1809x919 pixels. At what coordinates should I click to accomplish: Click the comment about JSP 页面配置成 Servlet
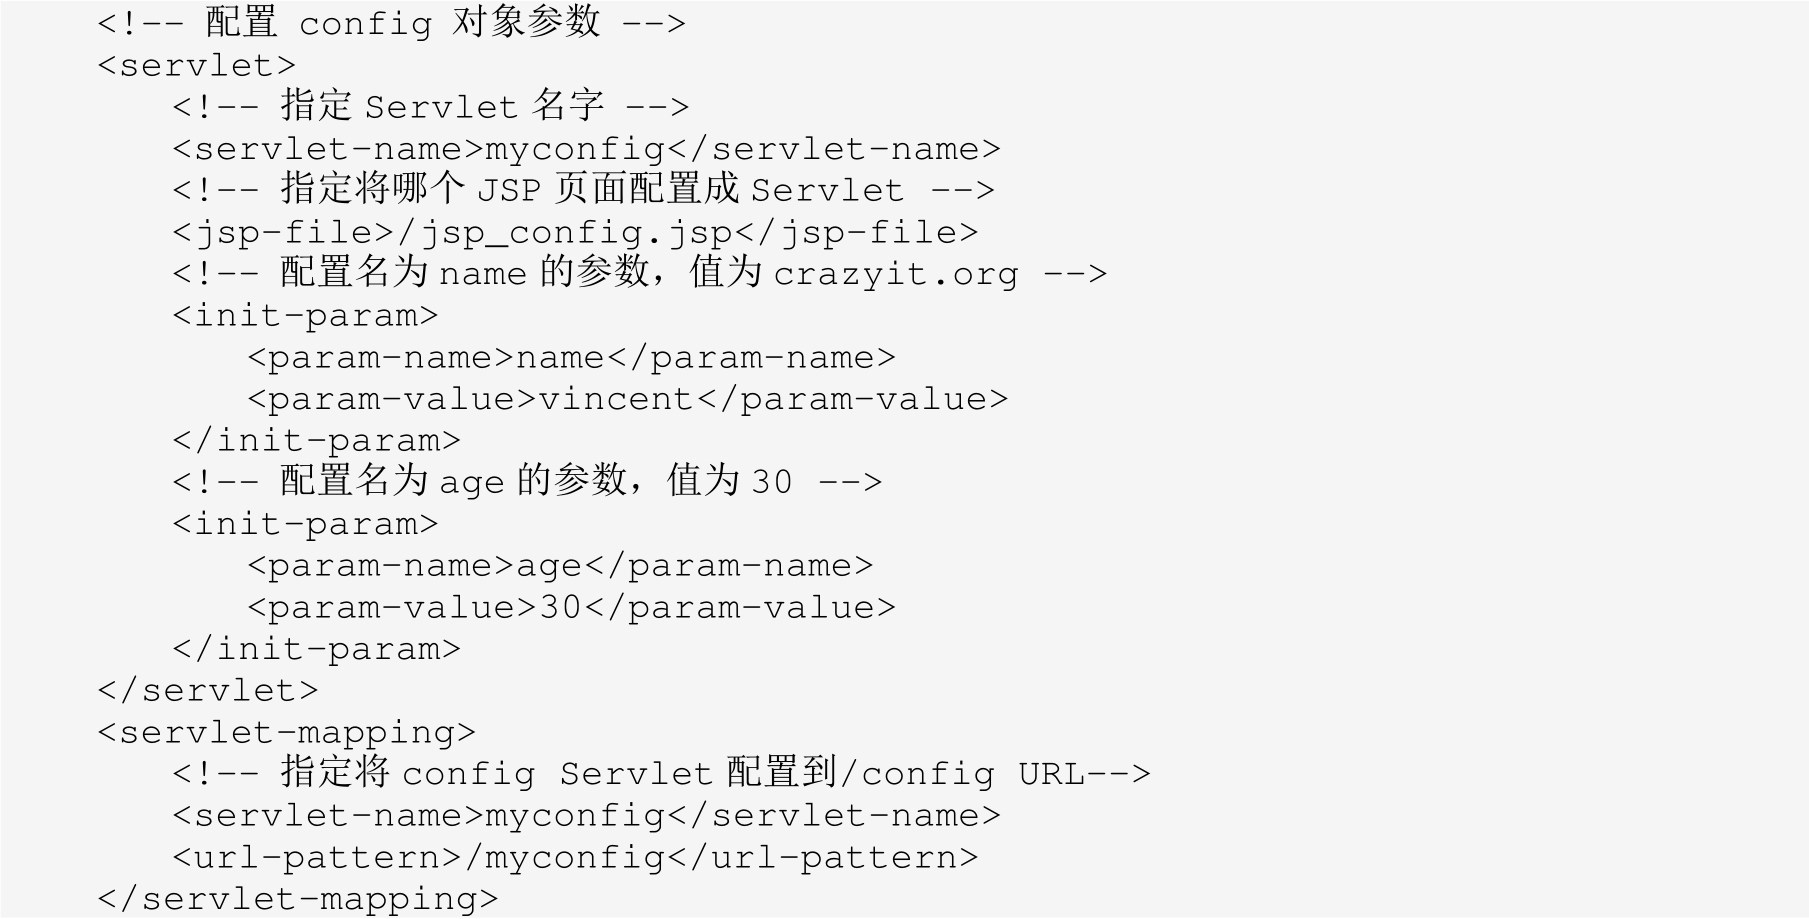[583, 190]
